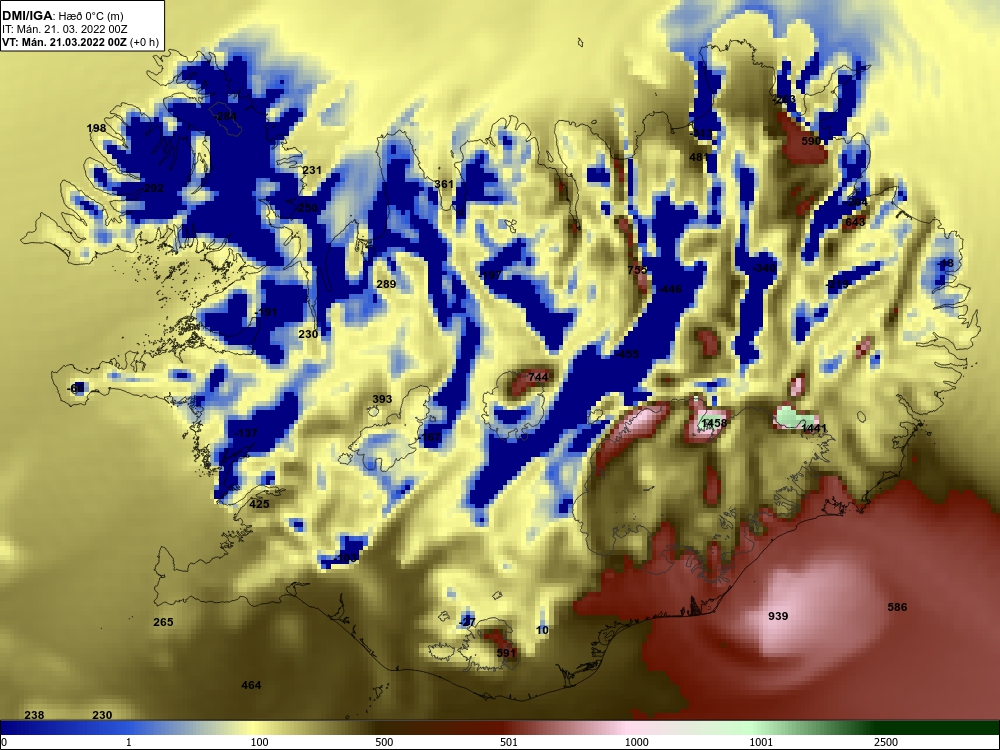1000x750 pixels.
Task: Click the 425 value label
Action: (259, 504)
